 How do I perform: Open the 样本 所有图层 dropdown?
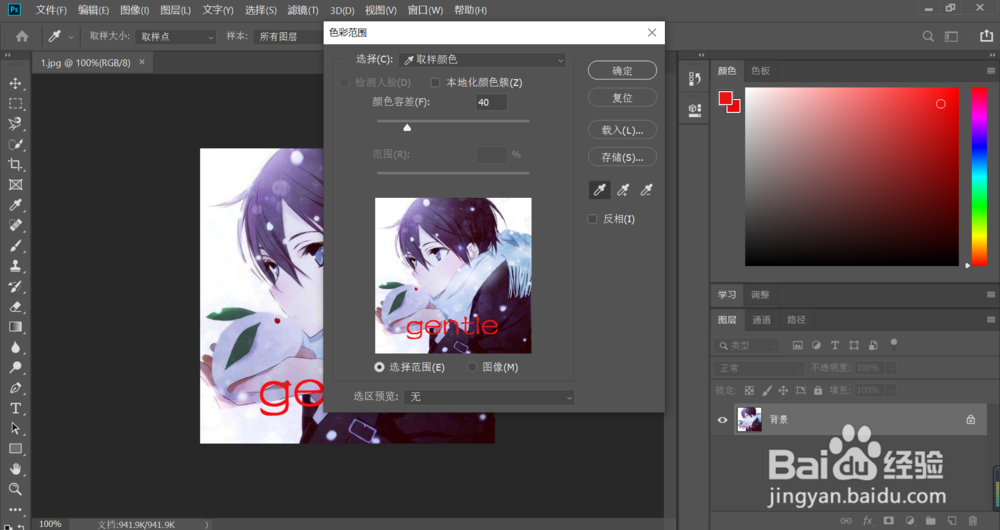(288, 36)
